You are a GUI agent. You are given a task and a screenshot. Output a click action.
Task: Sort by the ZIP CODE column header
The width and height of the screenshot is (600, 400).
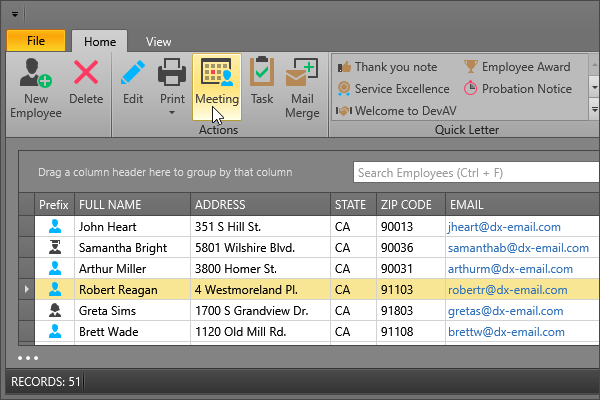click(x=411, y=205)
